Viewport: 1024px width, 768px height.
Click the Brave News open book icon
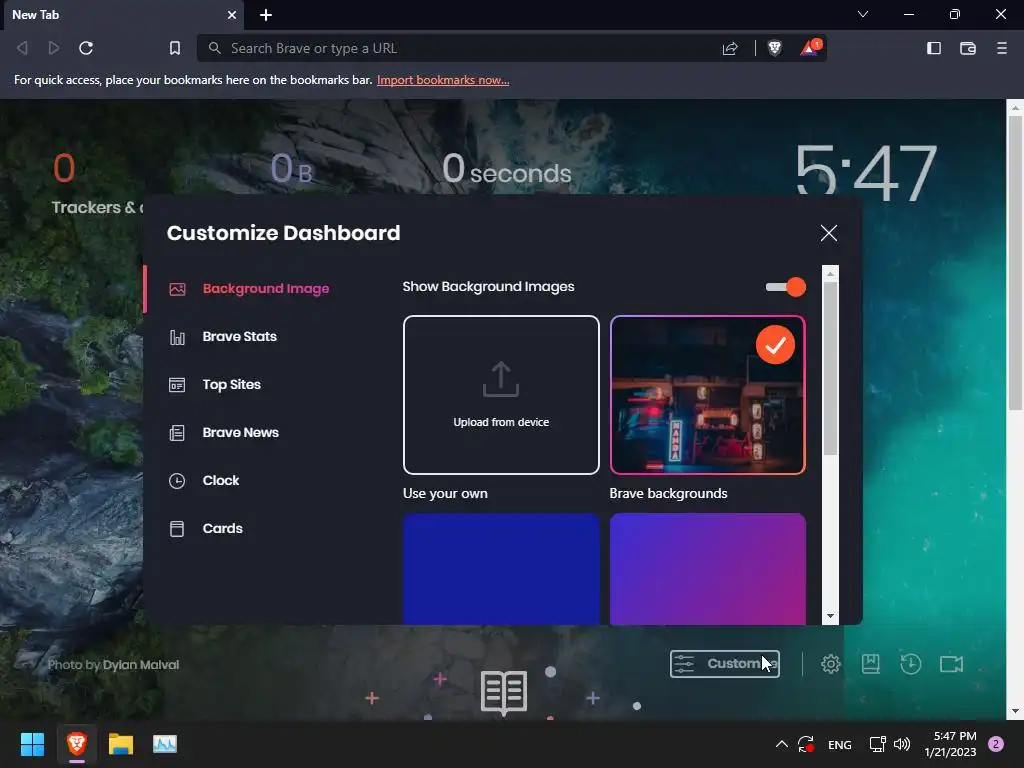point(504,692)
